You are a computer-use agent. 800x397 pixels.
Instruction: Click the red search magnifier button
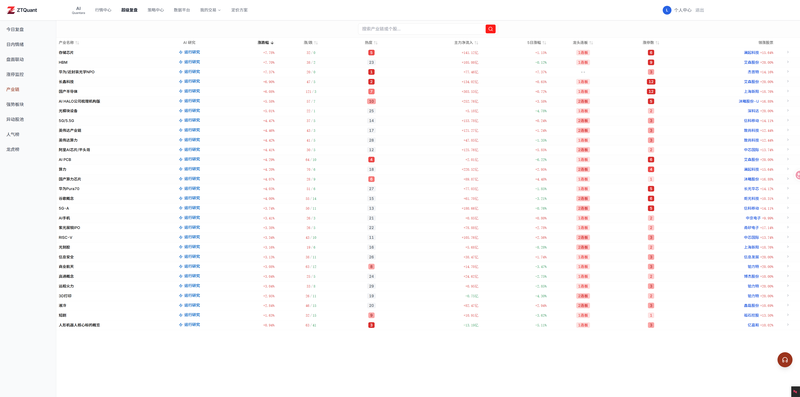coord(490,29)
